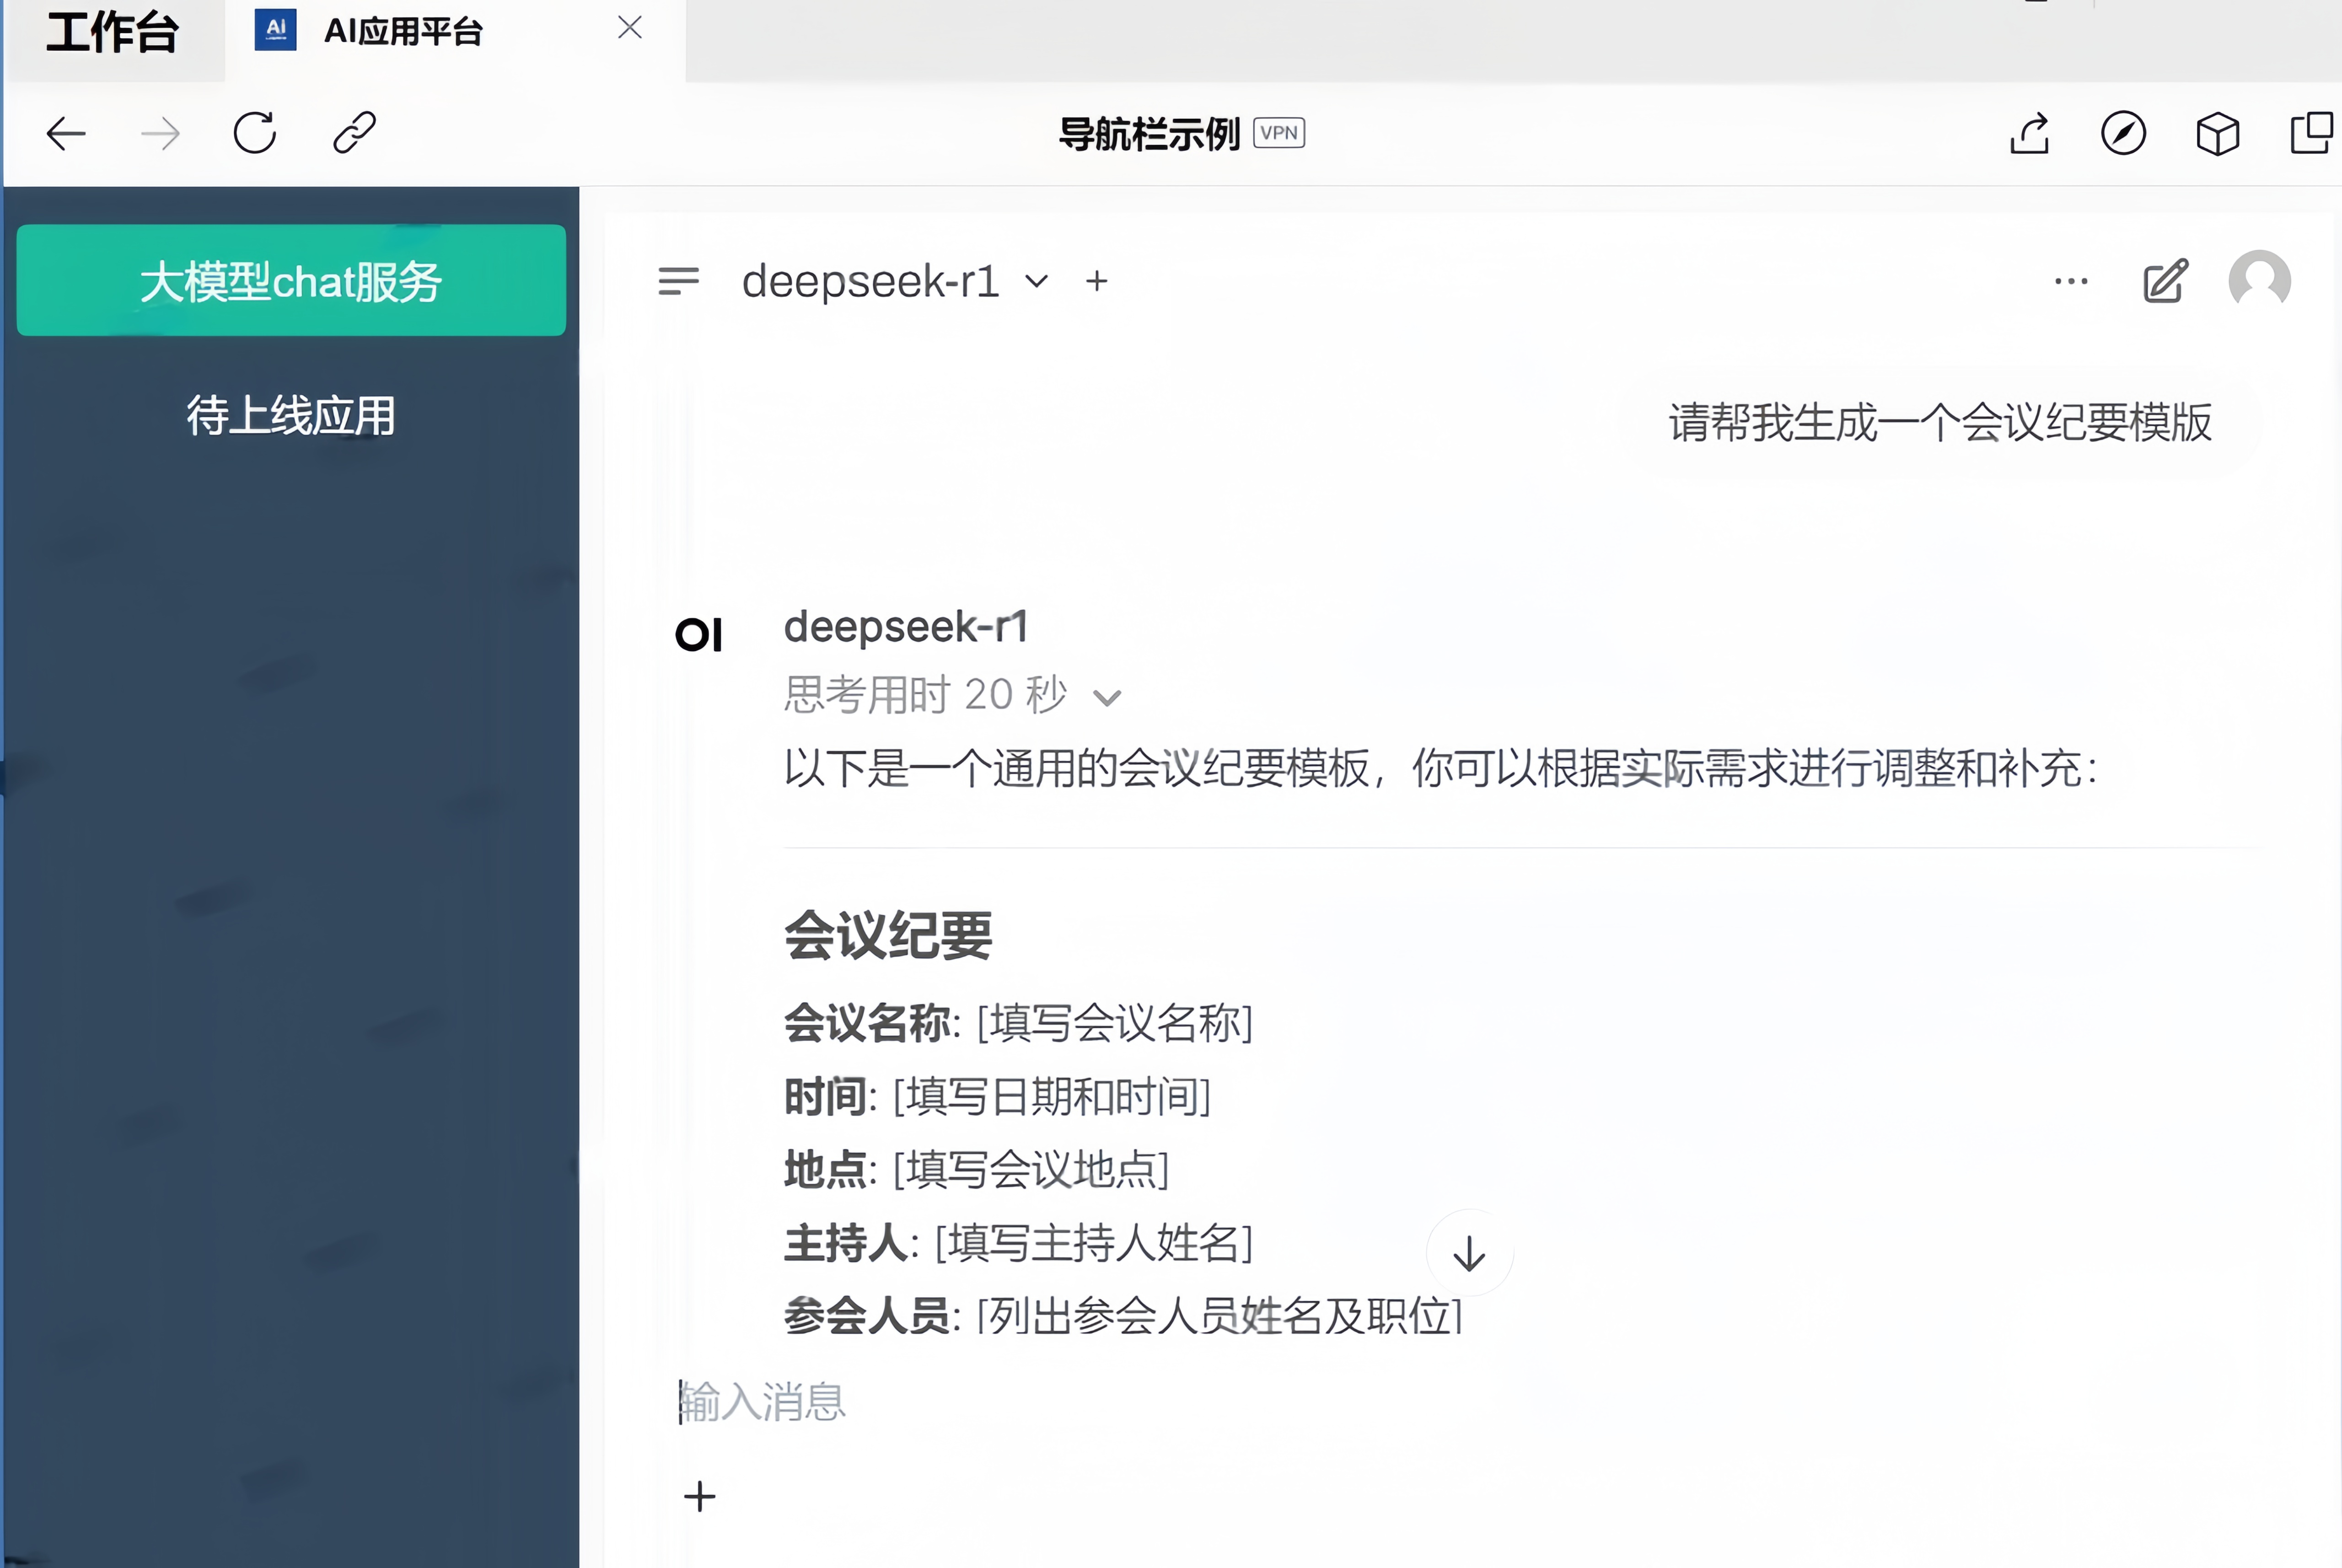Click the back navigation arrow

66,133
